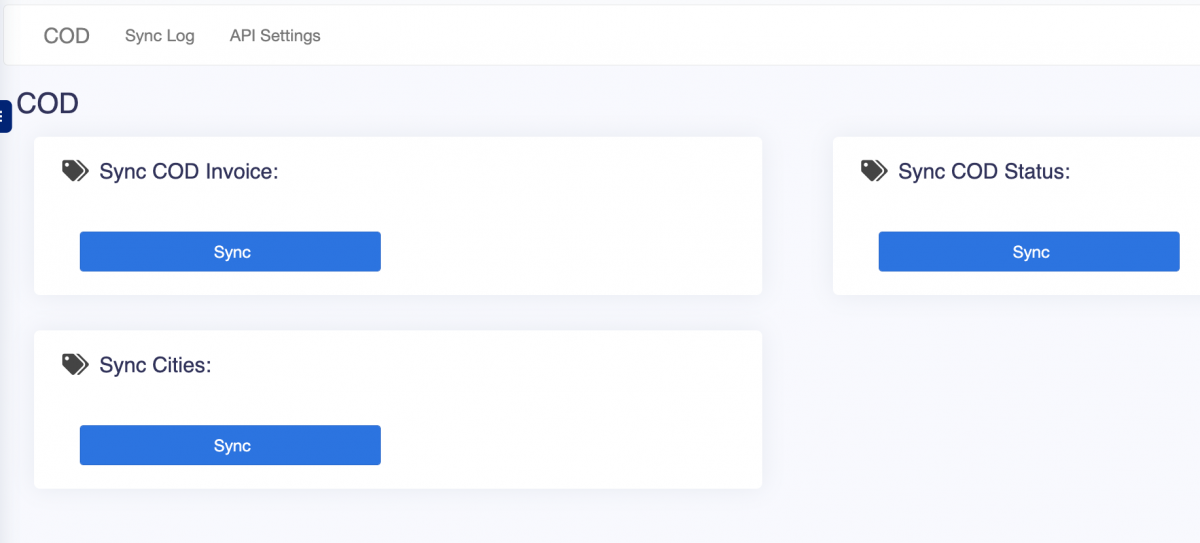The width and height of the screenshot is (1200, 543).
Task: Switch to the API Settings tab
Action: (275, 36)
